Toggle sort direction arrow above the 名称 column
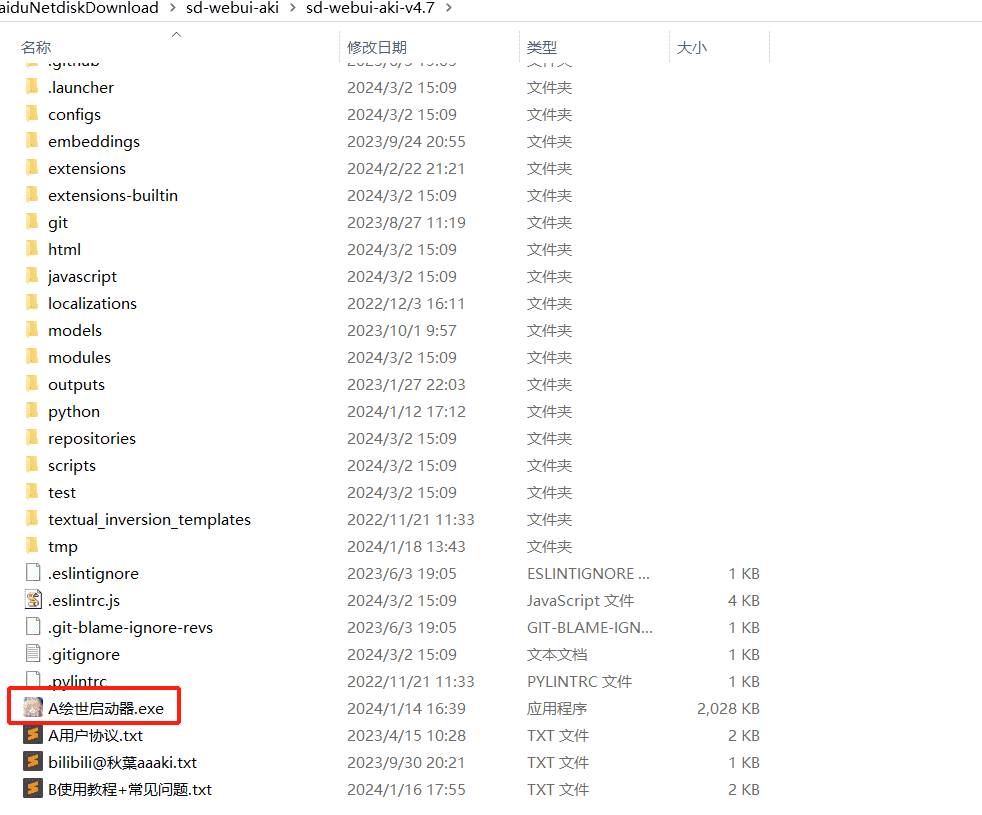The height and width of the screenshot is (815, 982). tap(176, 34)
